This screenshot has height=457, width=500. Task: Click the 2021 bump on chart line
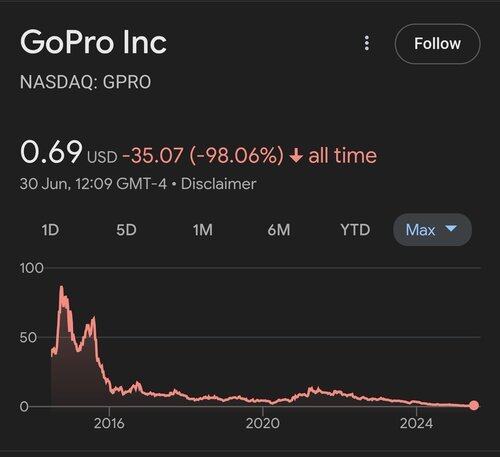point(313,389)
